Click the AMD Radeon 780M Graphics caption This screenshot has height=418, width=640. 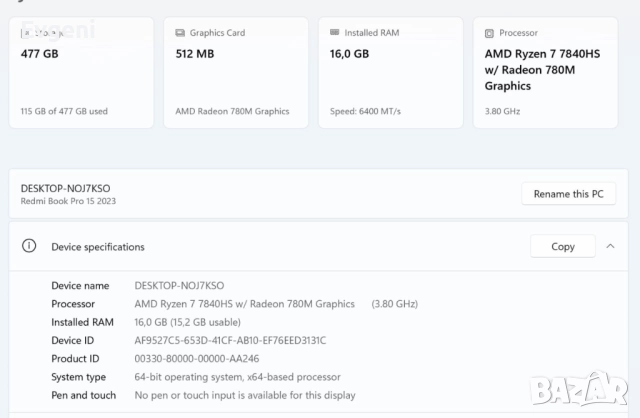coord(232,111)
